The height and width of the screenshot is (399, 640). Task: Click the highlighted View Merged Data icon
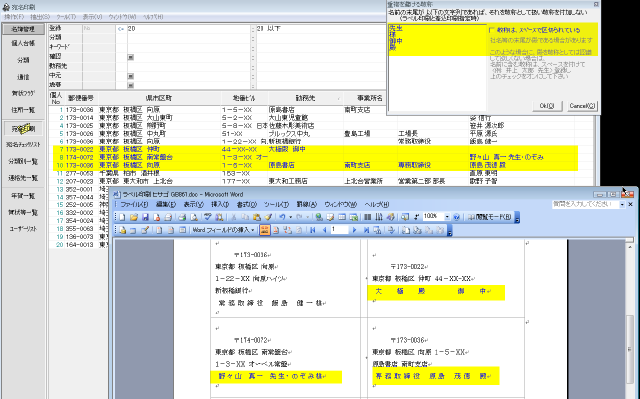(x=264, y=230)
